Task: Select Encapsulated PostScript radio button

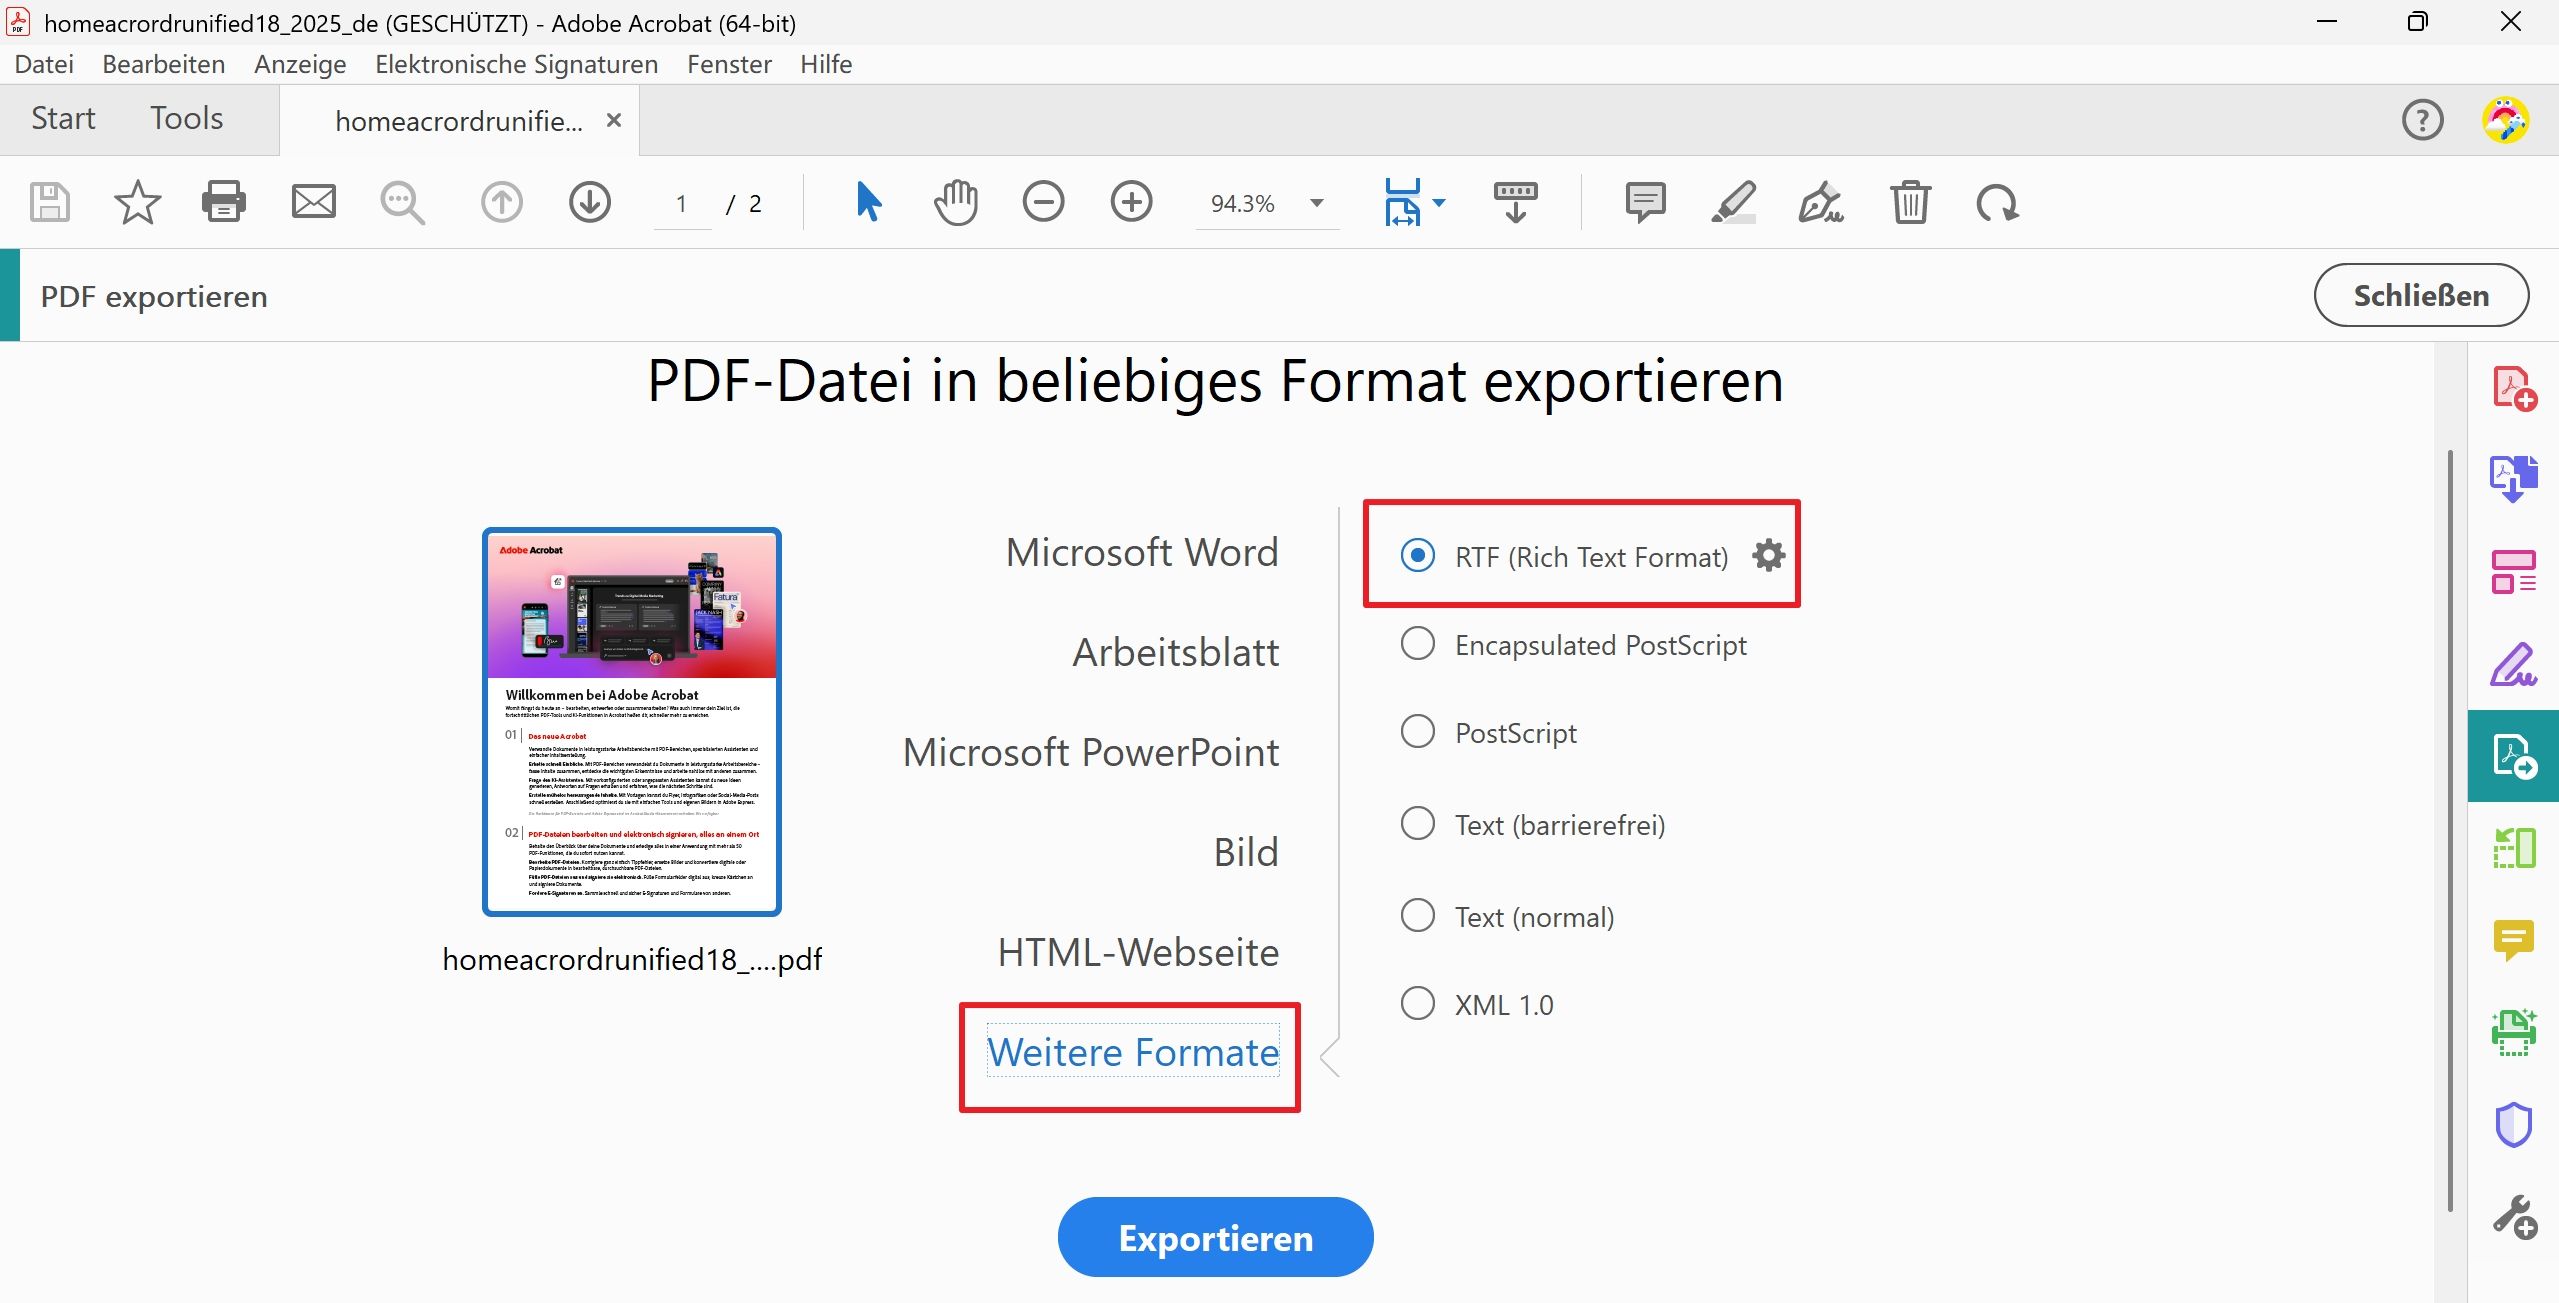Action: coord(1417,643)
